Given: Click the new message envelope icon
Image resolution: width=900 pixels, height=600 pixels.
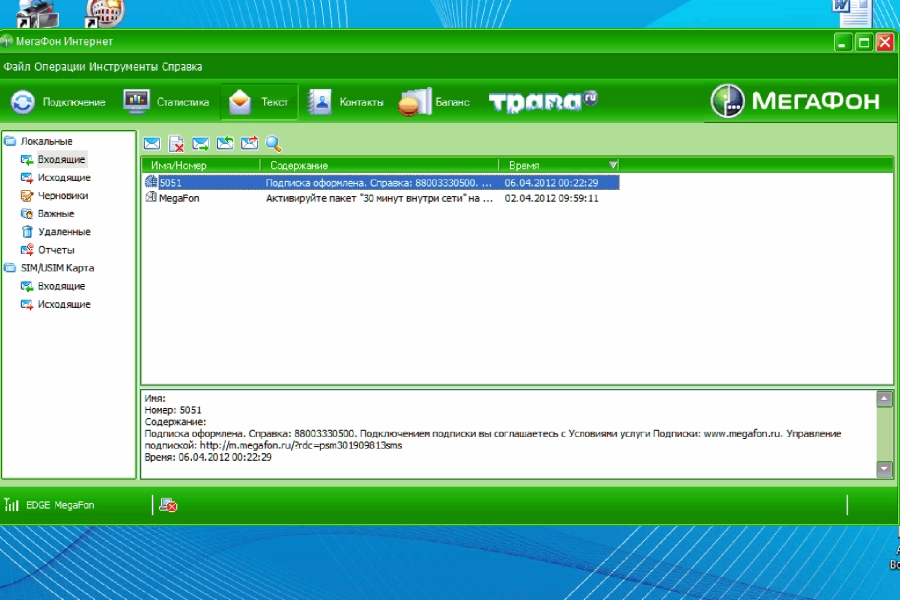Looking at the screenshot, I should pyautogui.click(x=152, y=144).
